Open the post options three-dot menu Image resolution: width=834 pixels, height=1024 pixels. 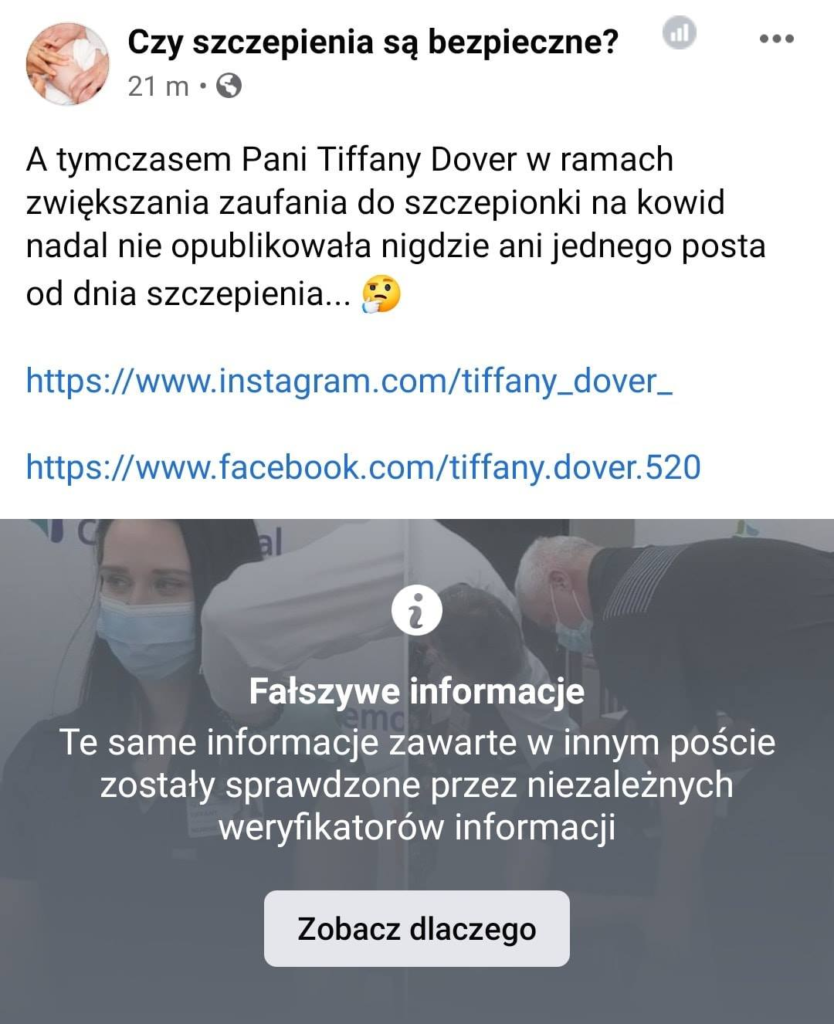click(x=777, y=39)
